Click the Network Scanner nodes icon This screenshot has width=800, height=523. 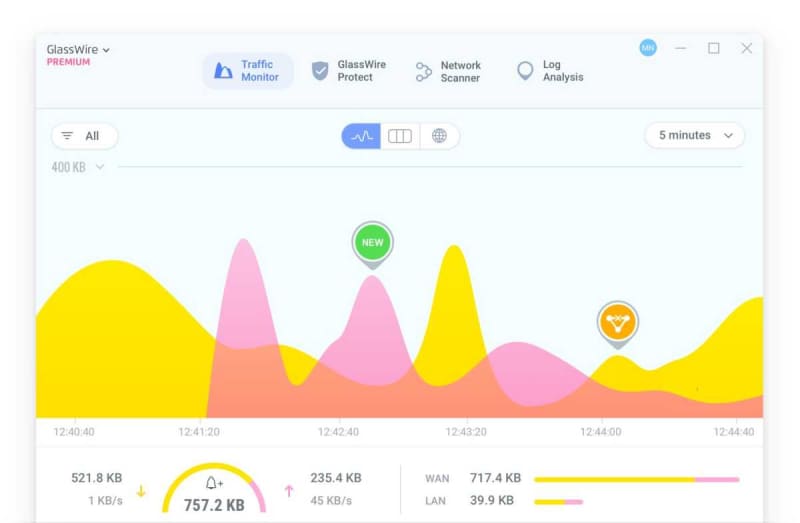click(x=424, y=71)
